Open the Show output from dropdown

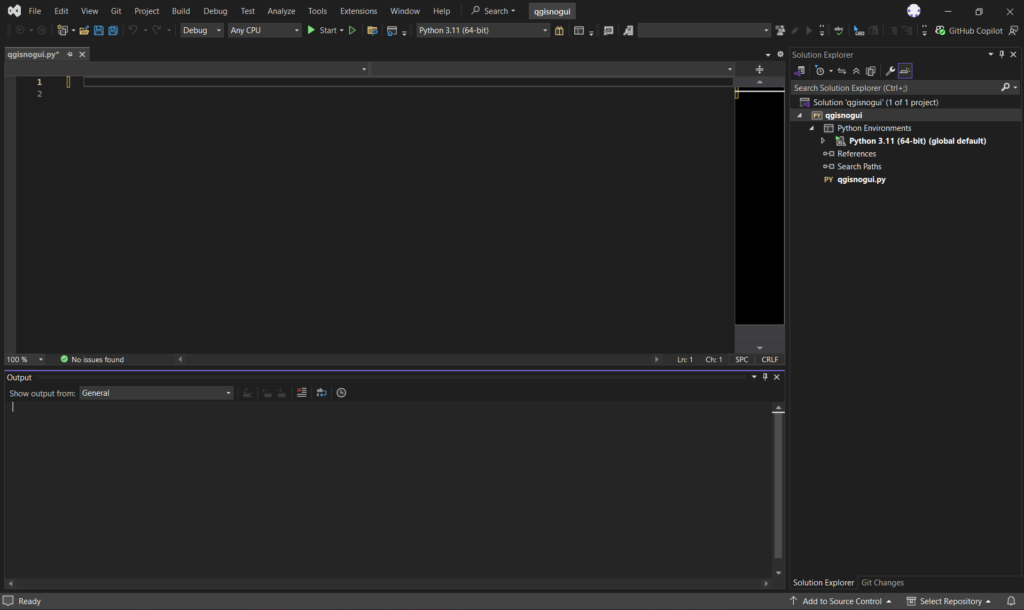(156, 393)
